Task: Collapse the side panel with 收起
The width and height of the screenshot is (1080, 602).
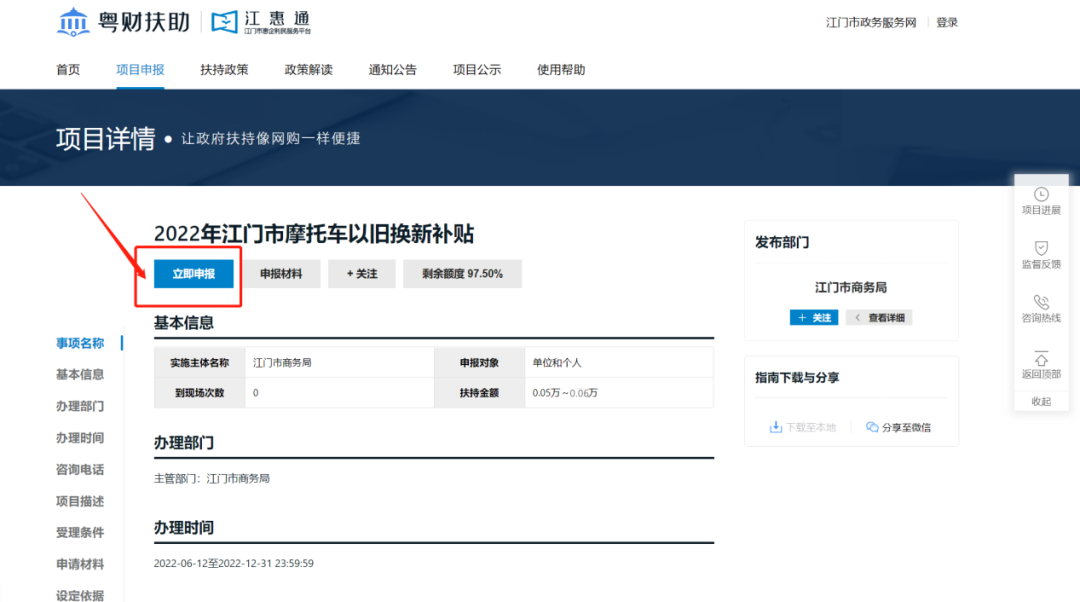Action: pos(1041,401)
